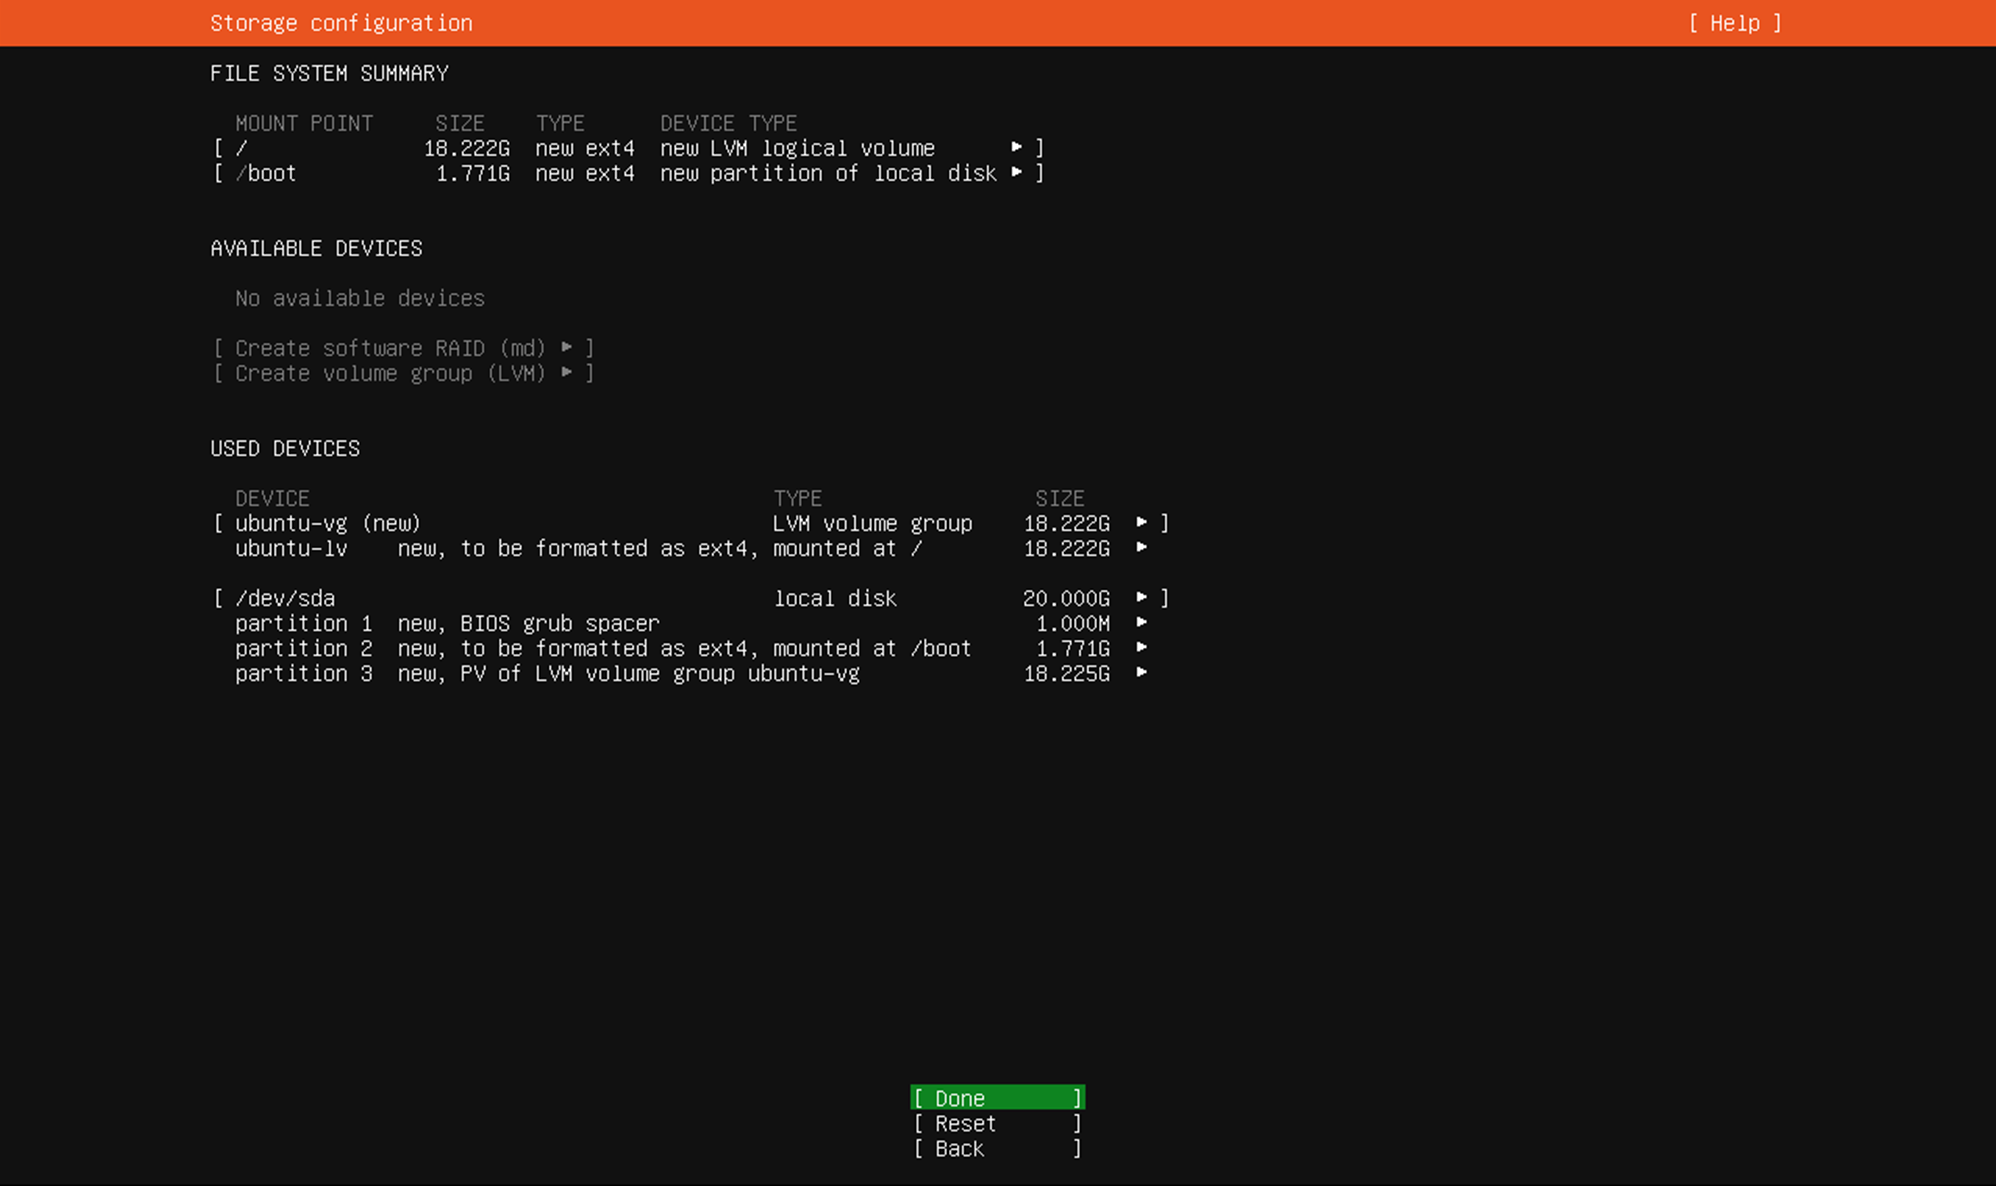Select ubuntu-lv logical volume entry
1996x1186 pixels.
pos(291,548)
